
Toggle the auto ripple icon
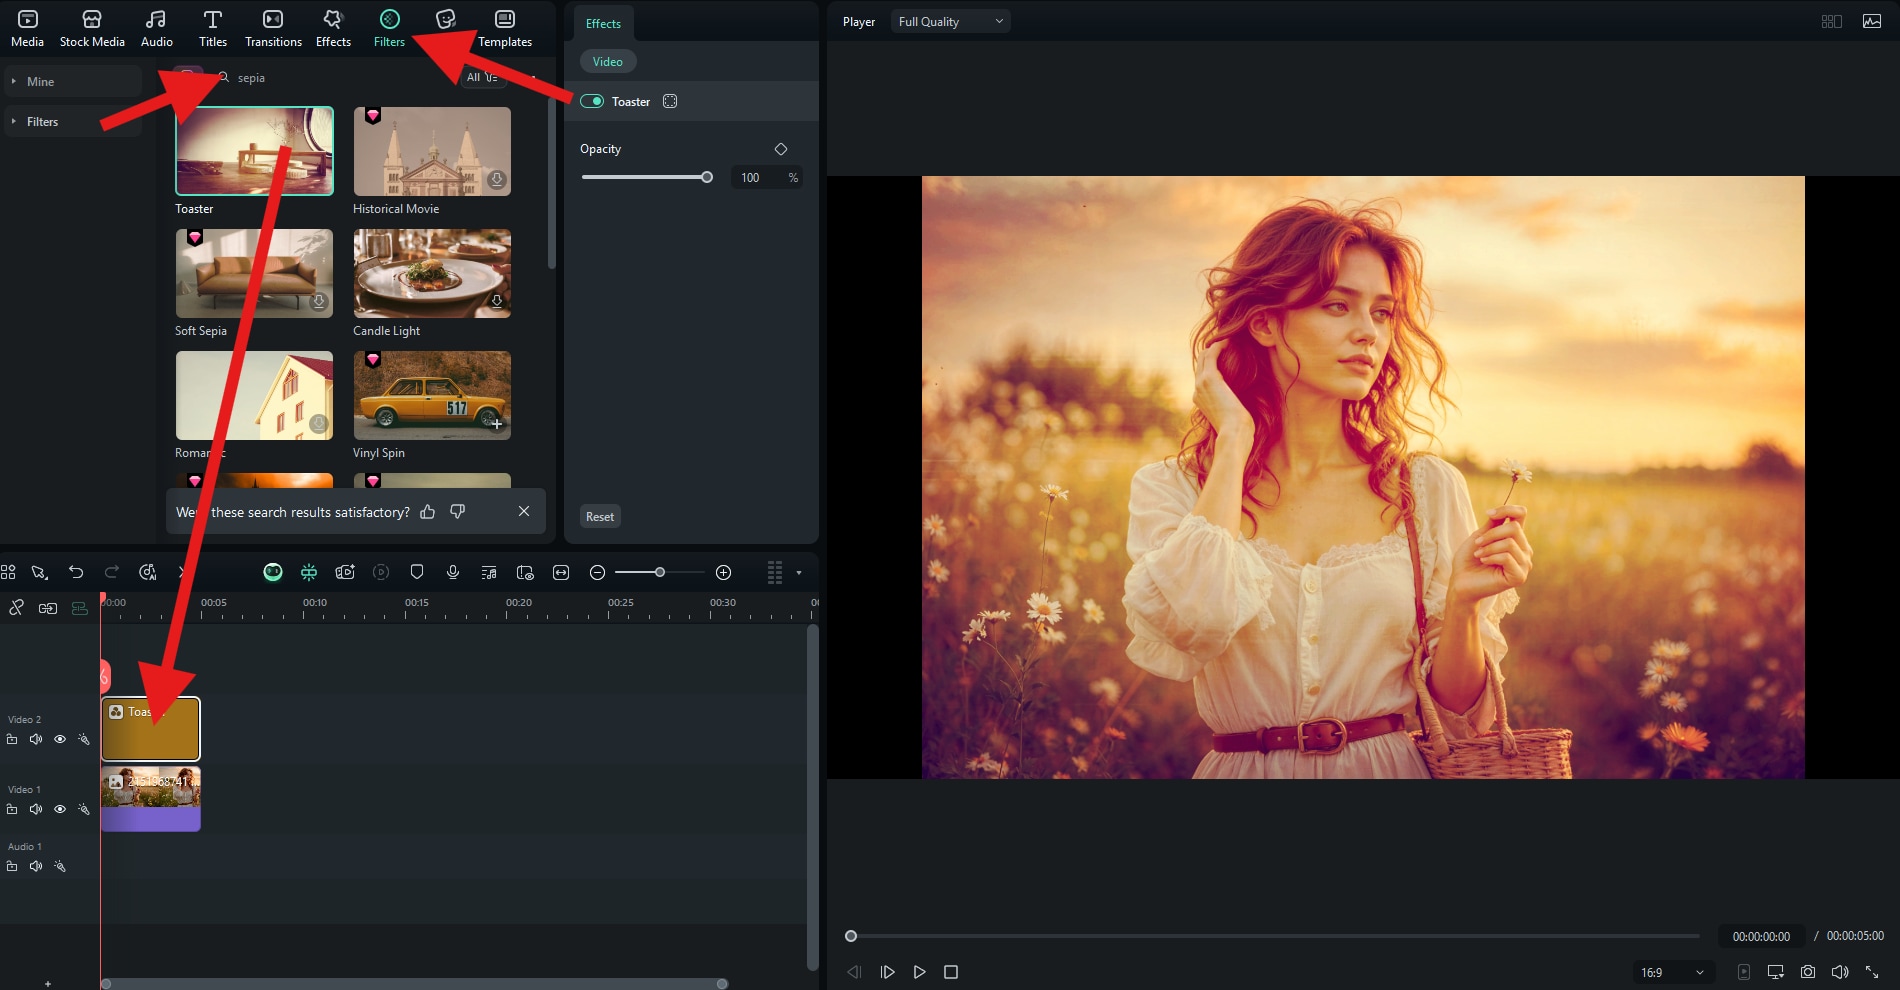coord(48,608)
